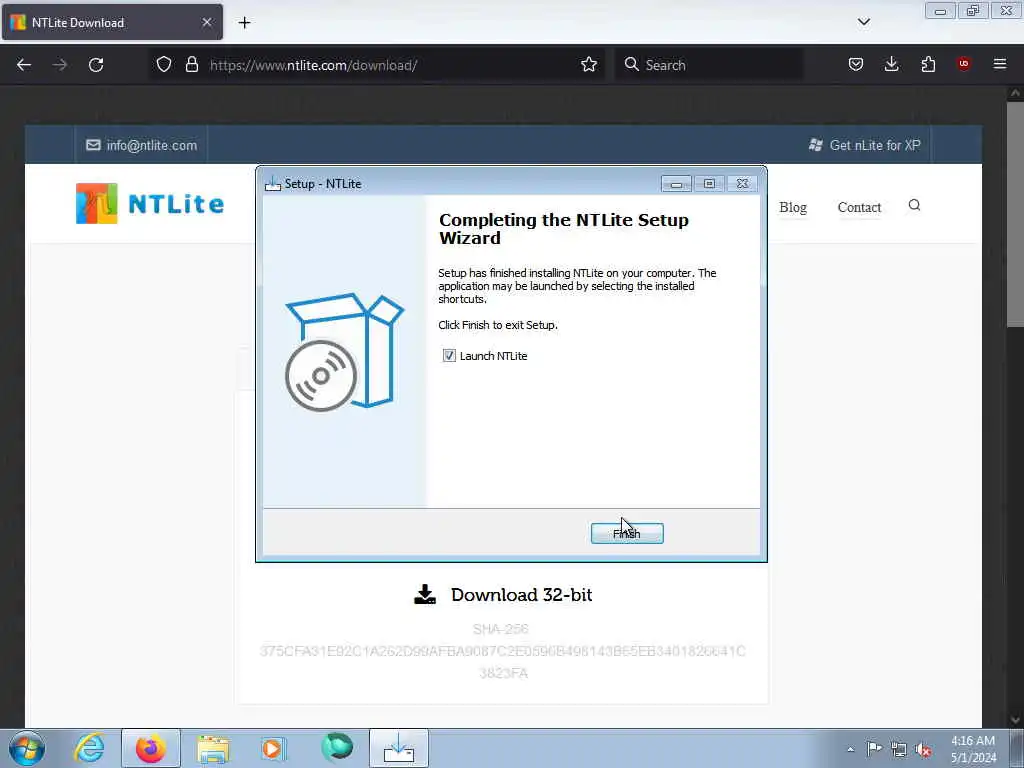Open the Get nLite for XP link
Screen dimensions: 1024x768
[865, 145]
